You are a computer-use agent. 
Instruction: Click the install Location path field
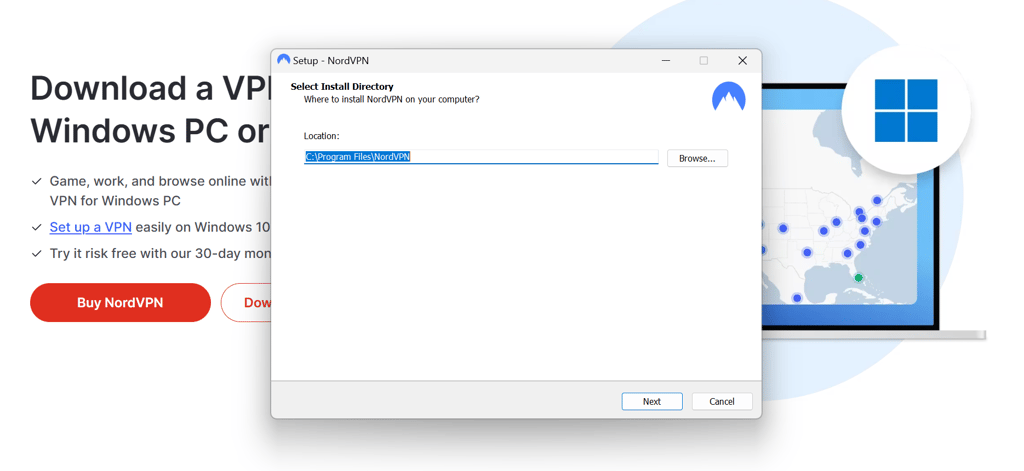(x=481, y=157)
